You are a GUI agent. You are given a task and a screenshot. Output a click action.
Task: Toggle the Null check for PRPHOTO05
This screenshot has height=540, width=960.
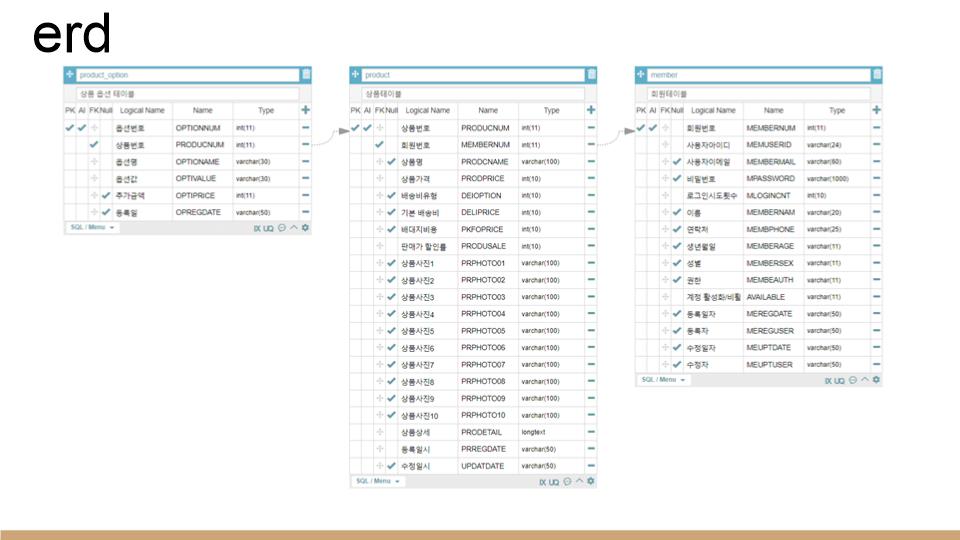391,331
